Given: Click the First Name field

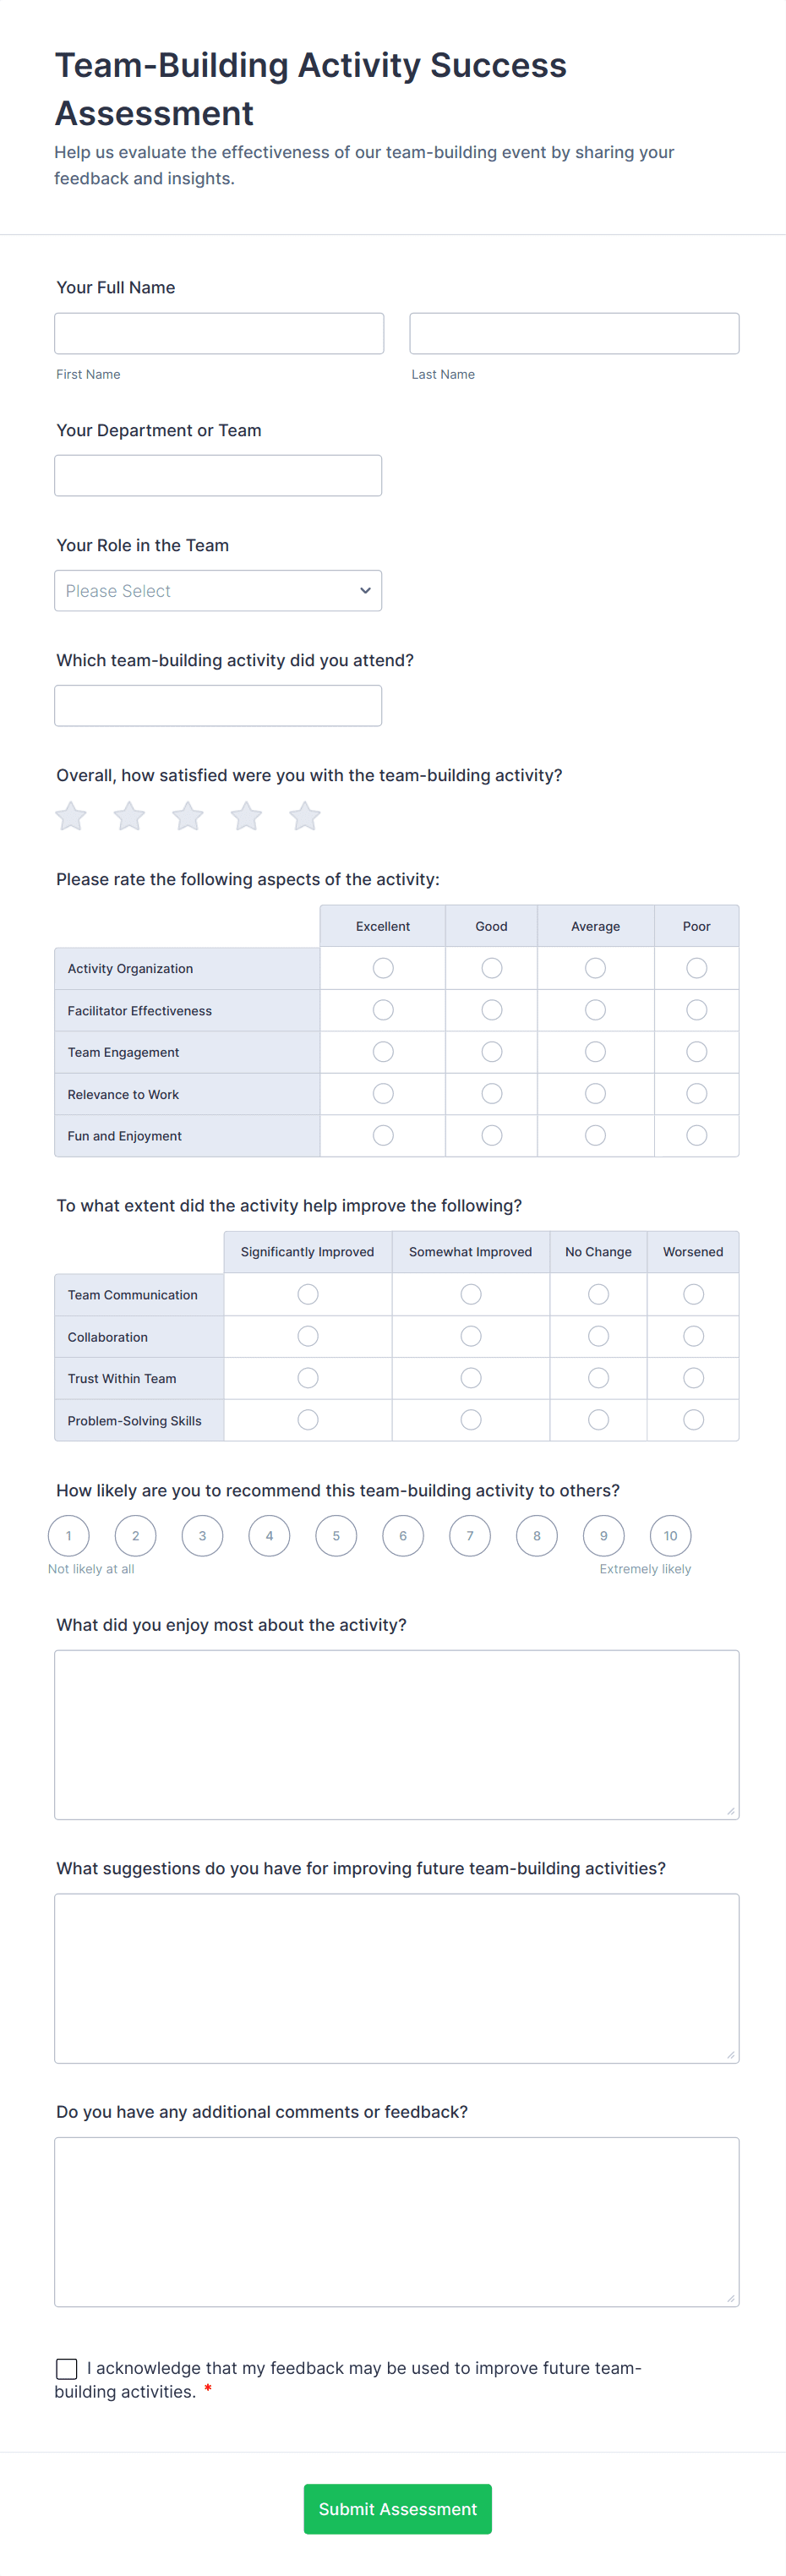Looking at the screenshot, I should [x=219, y=332].
